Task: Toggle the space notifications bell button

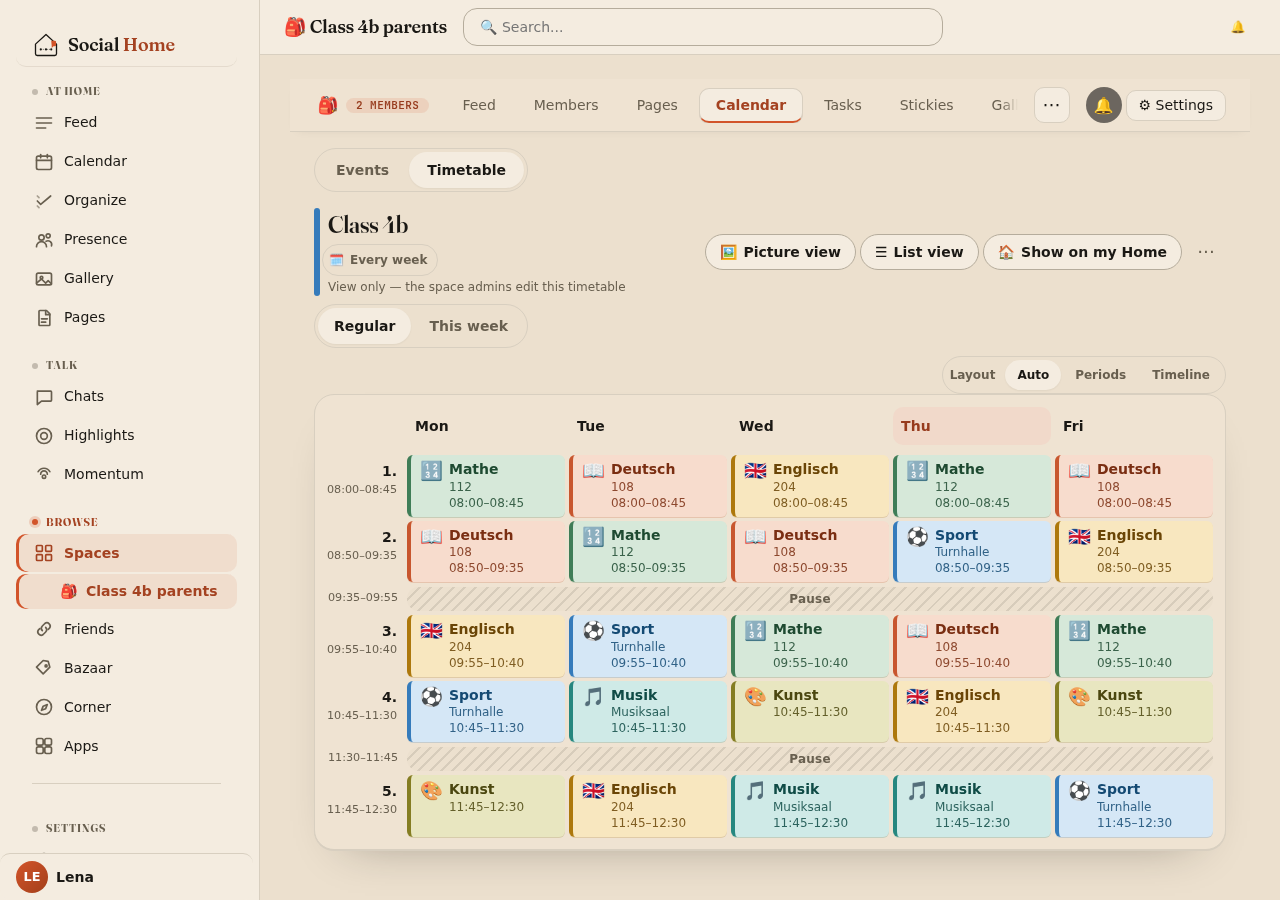Action: 1104,105
